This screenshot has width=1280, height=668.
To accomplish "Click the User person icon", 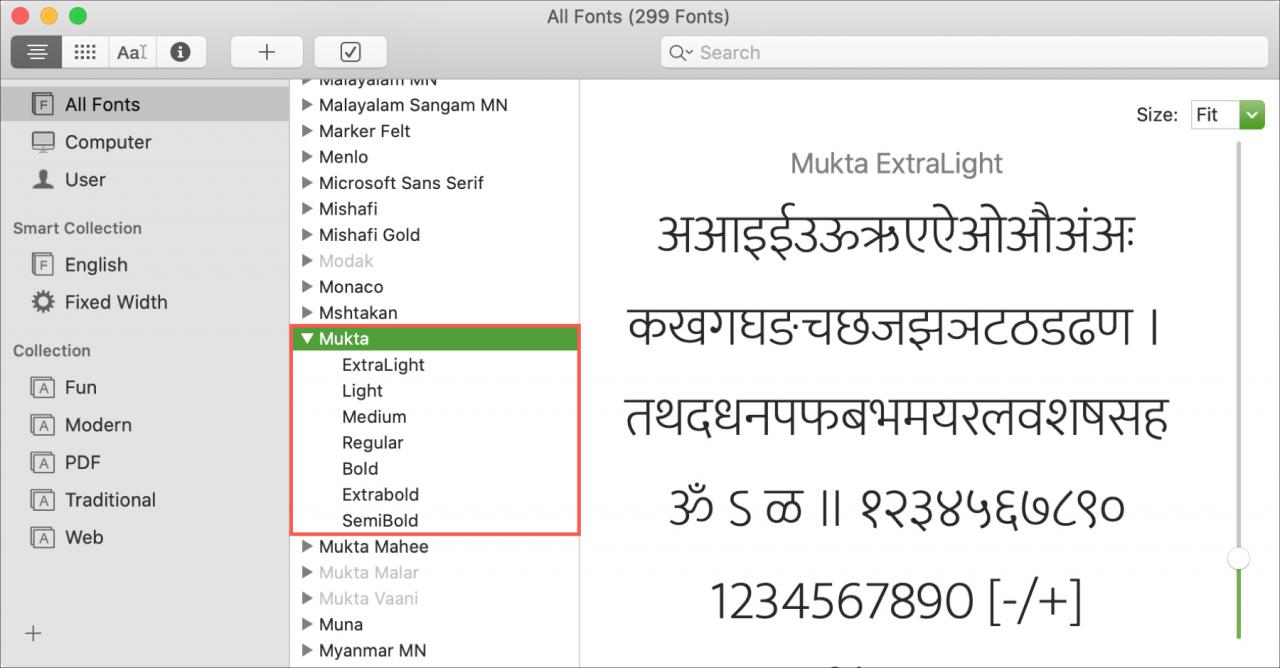I will pyautogui.click(x=43, y=179).
